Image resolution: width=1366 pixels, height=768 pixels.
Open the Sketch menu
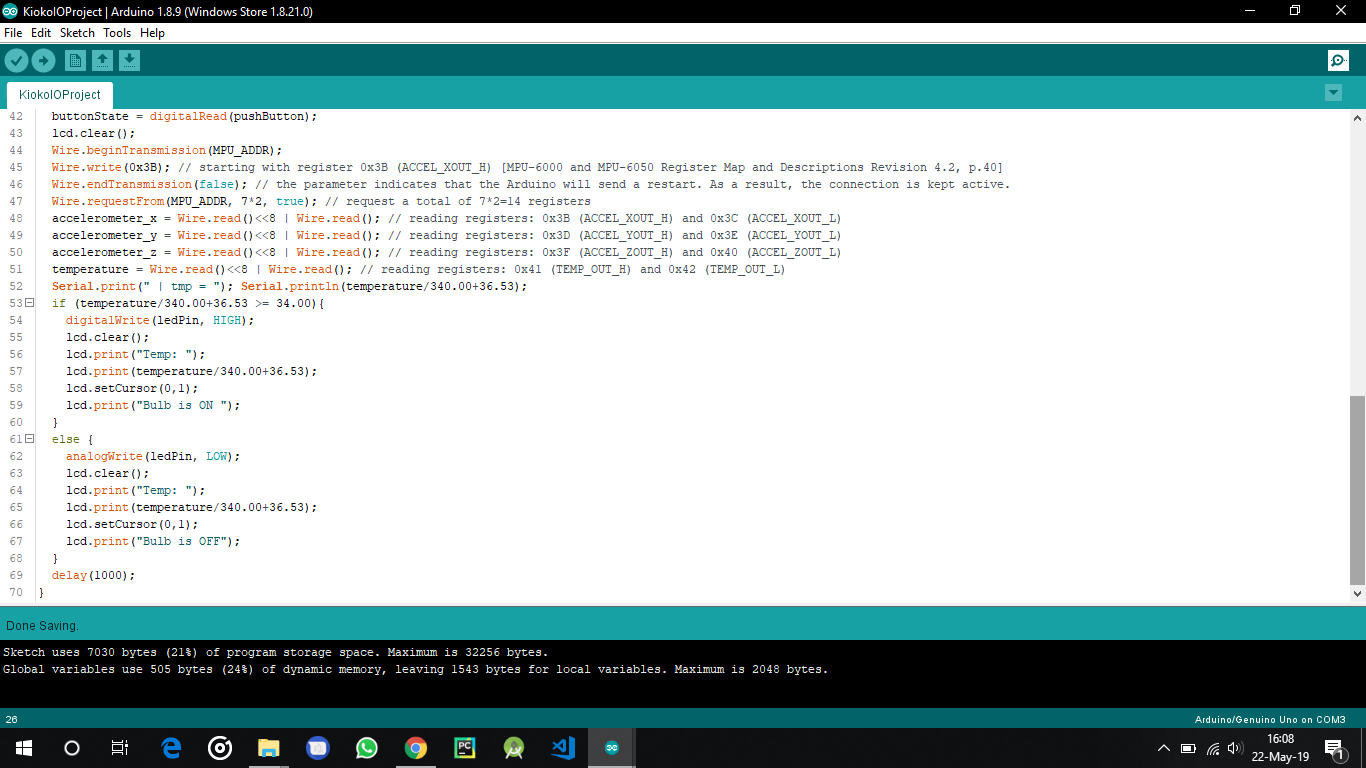pos(77,33)
